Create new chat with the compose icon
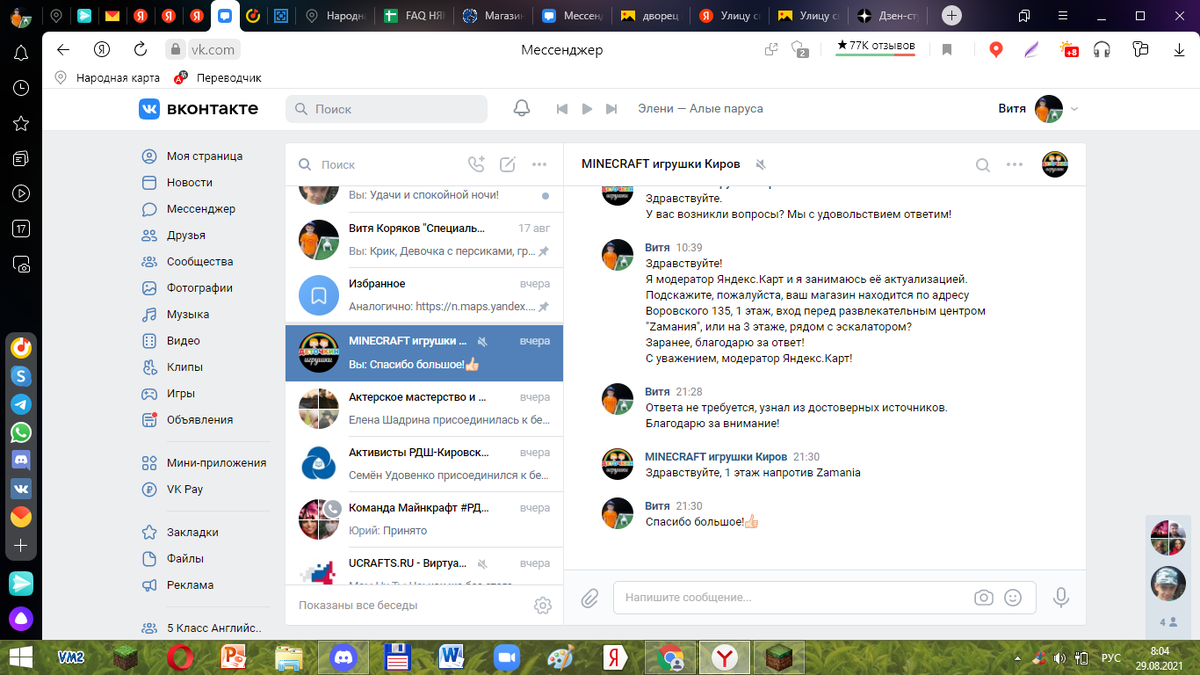 click(507, 164)
